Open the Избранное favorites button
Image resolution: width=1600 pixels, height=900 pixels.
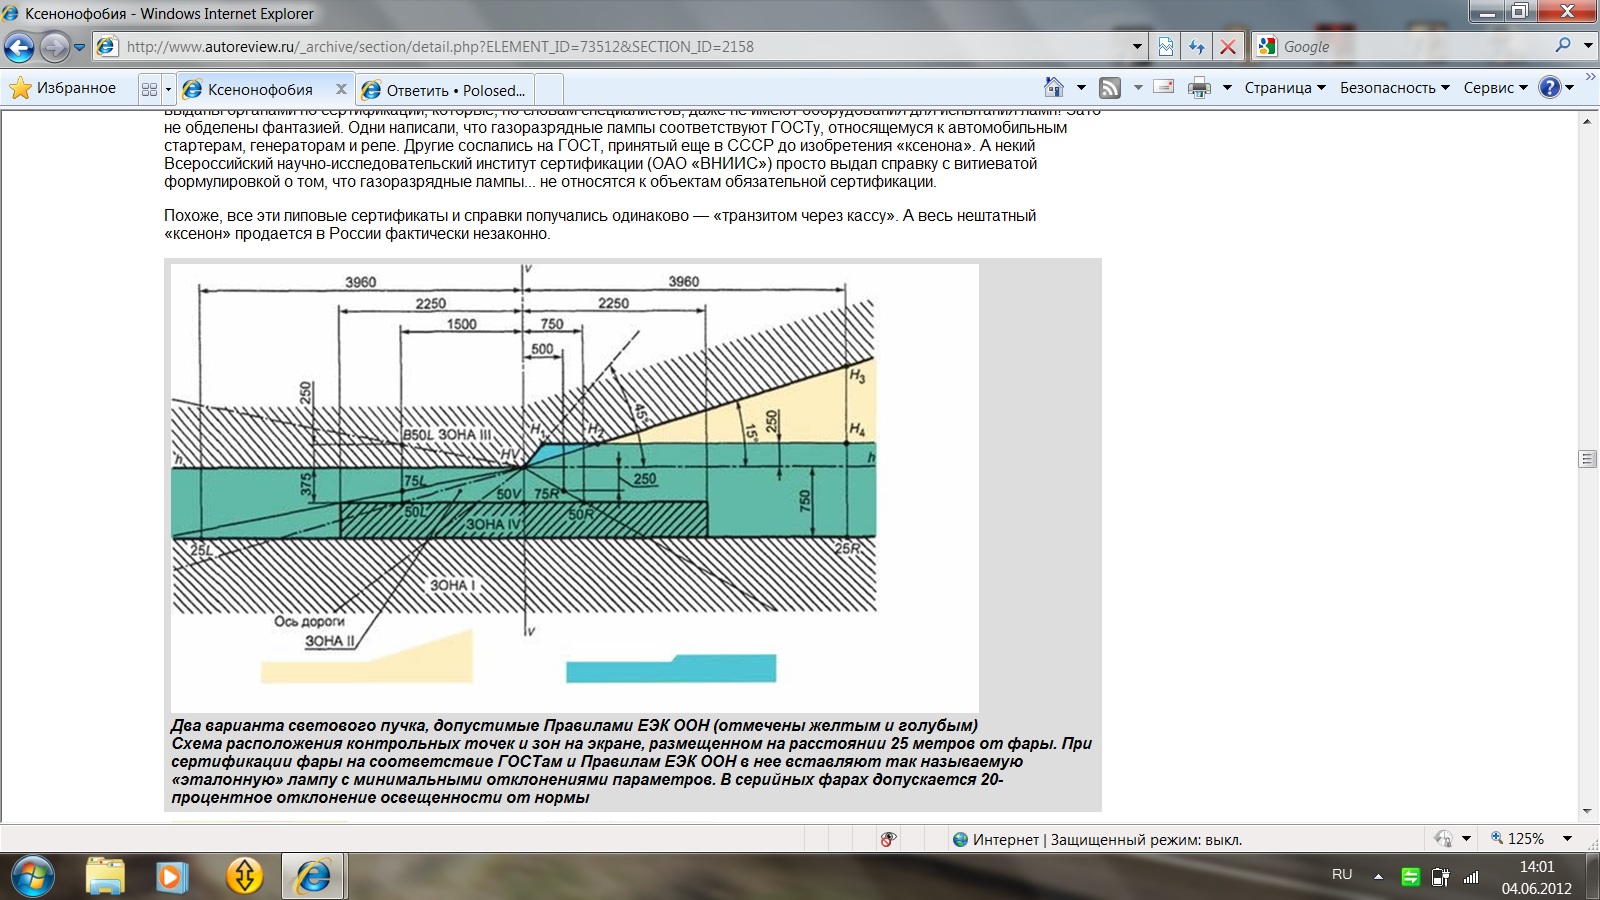[63, 88]
